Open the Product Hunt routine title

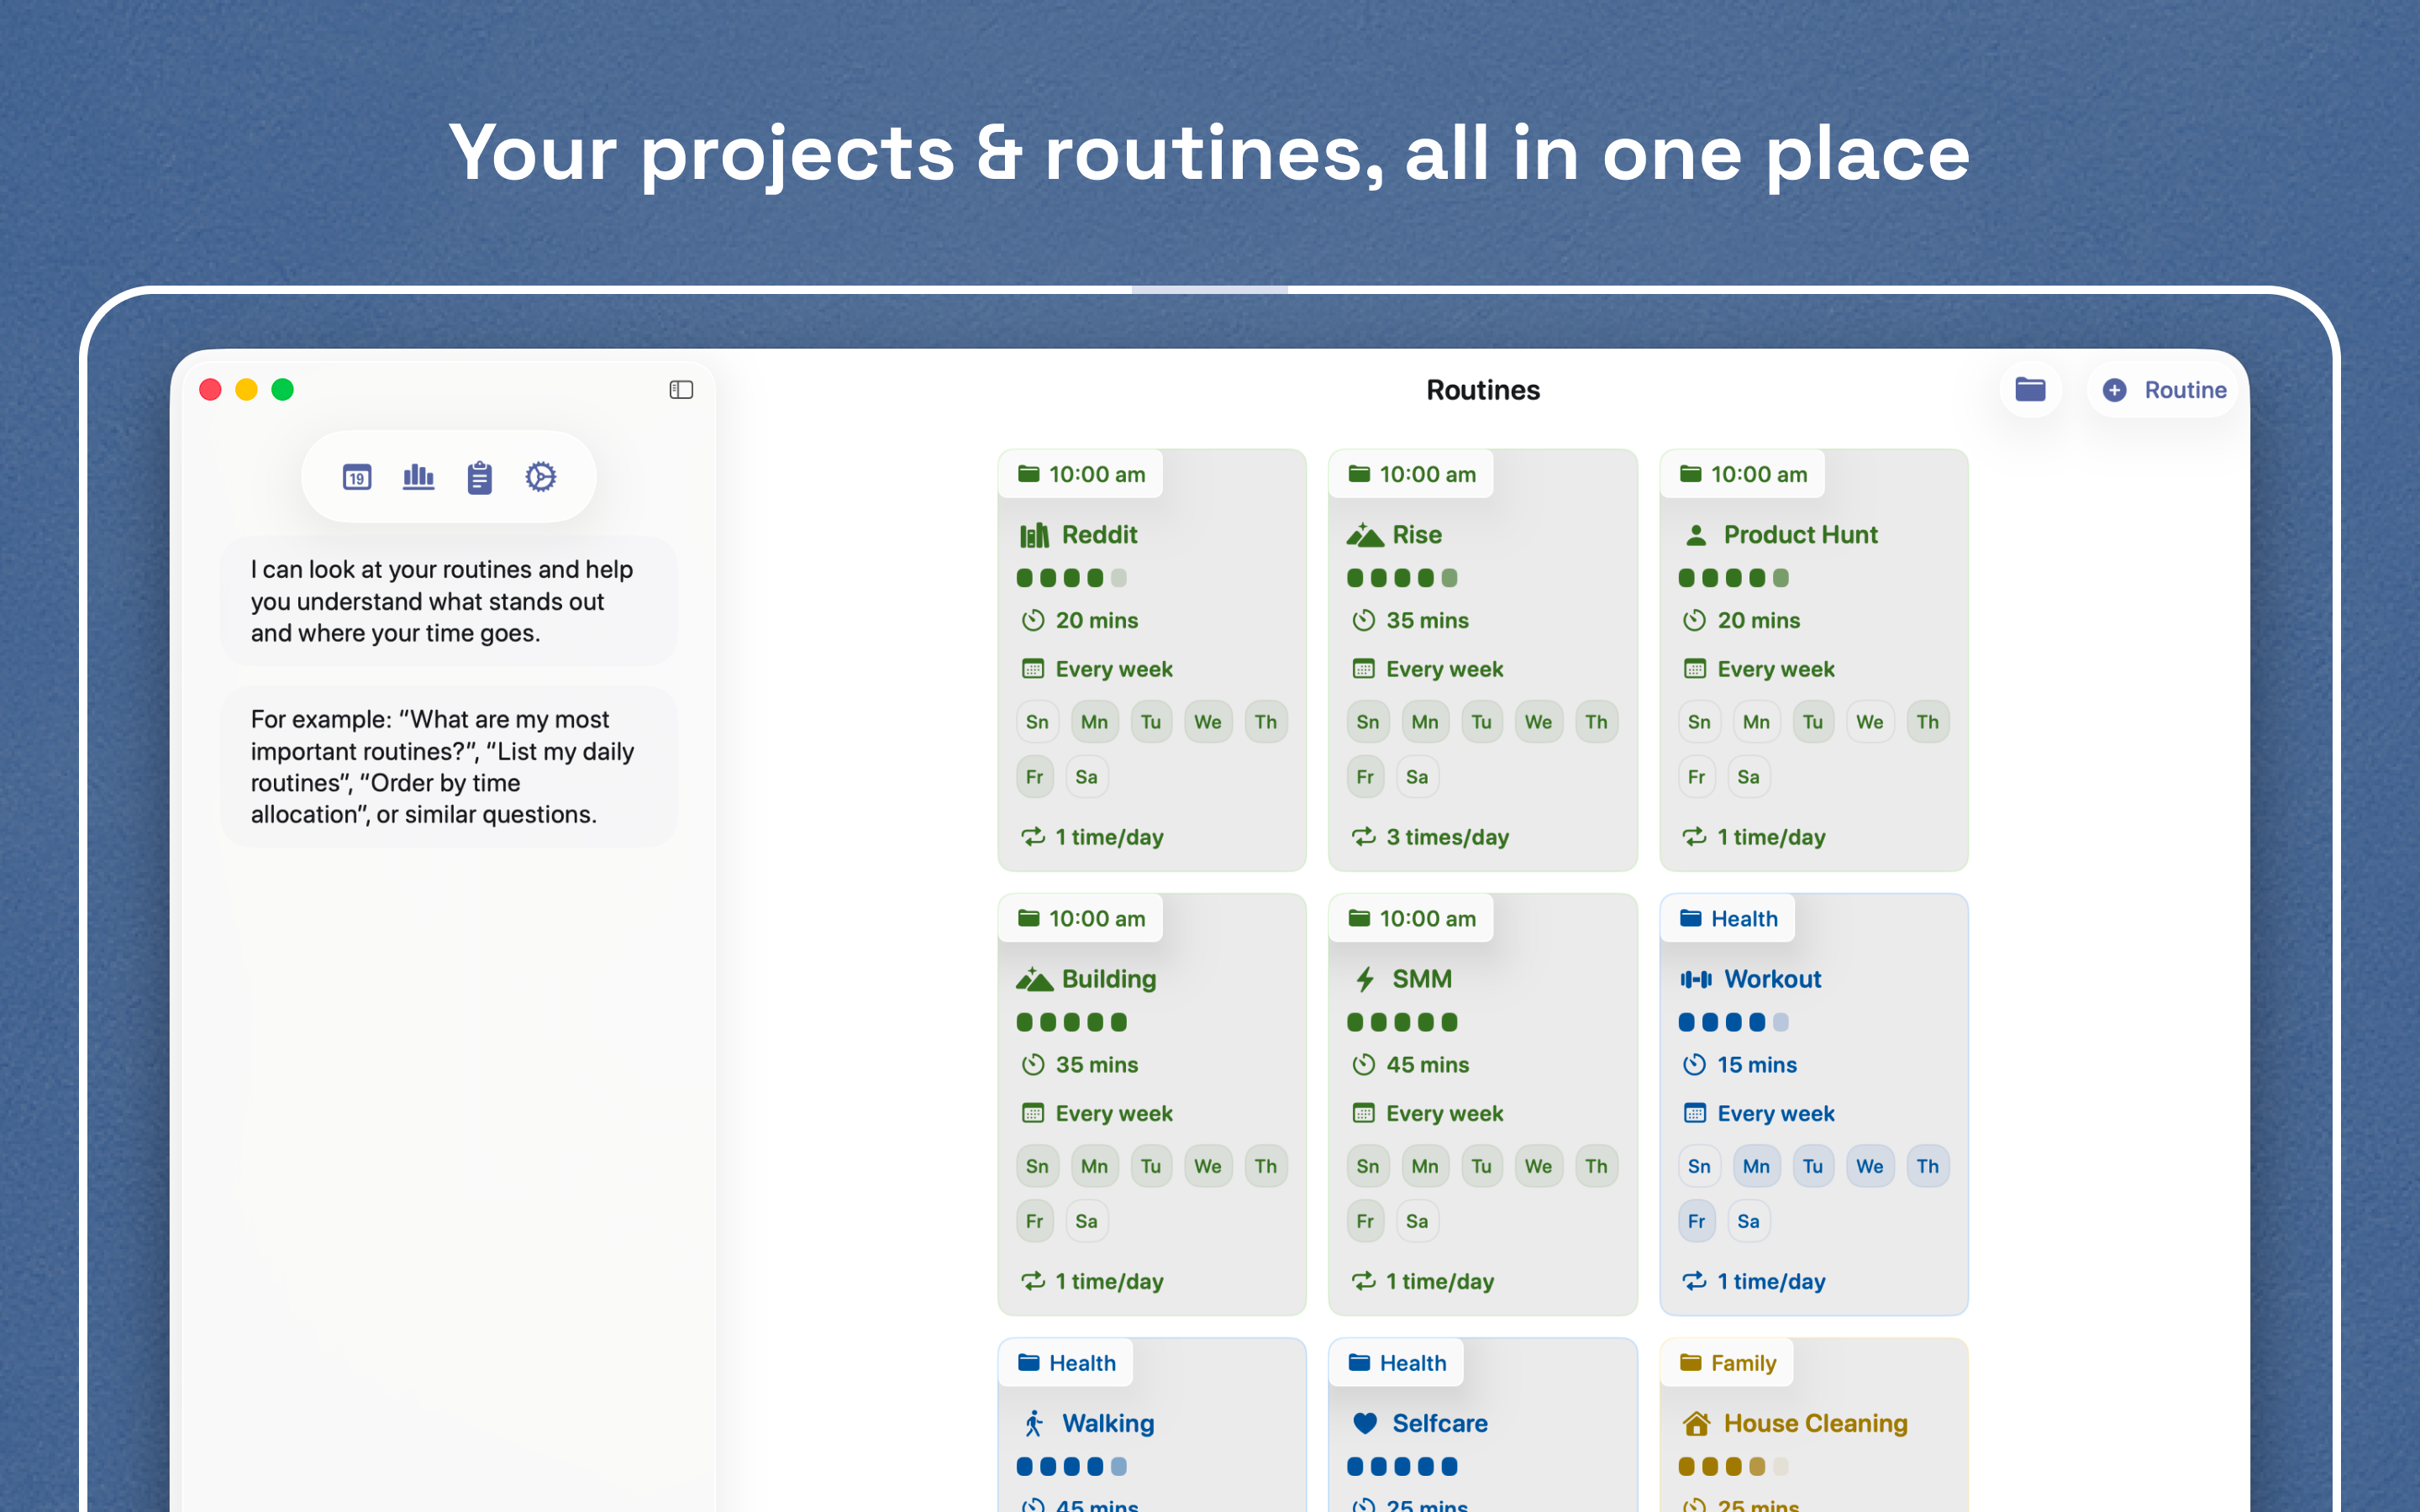point(1800,535)
